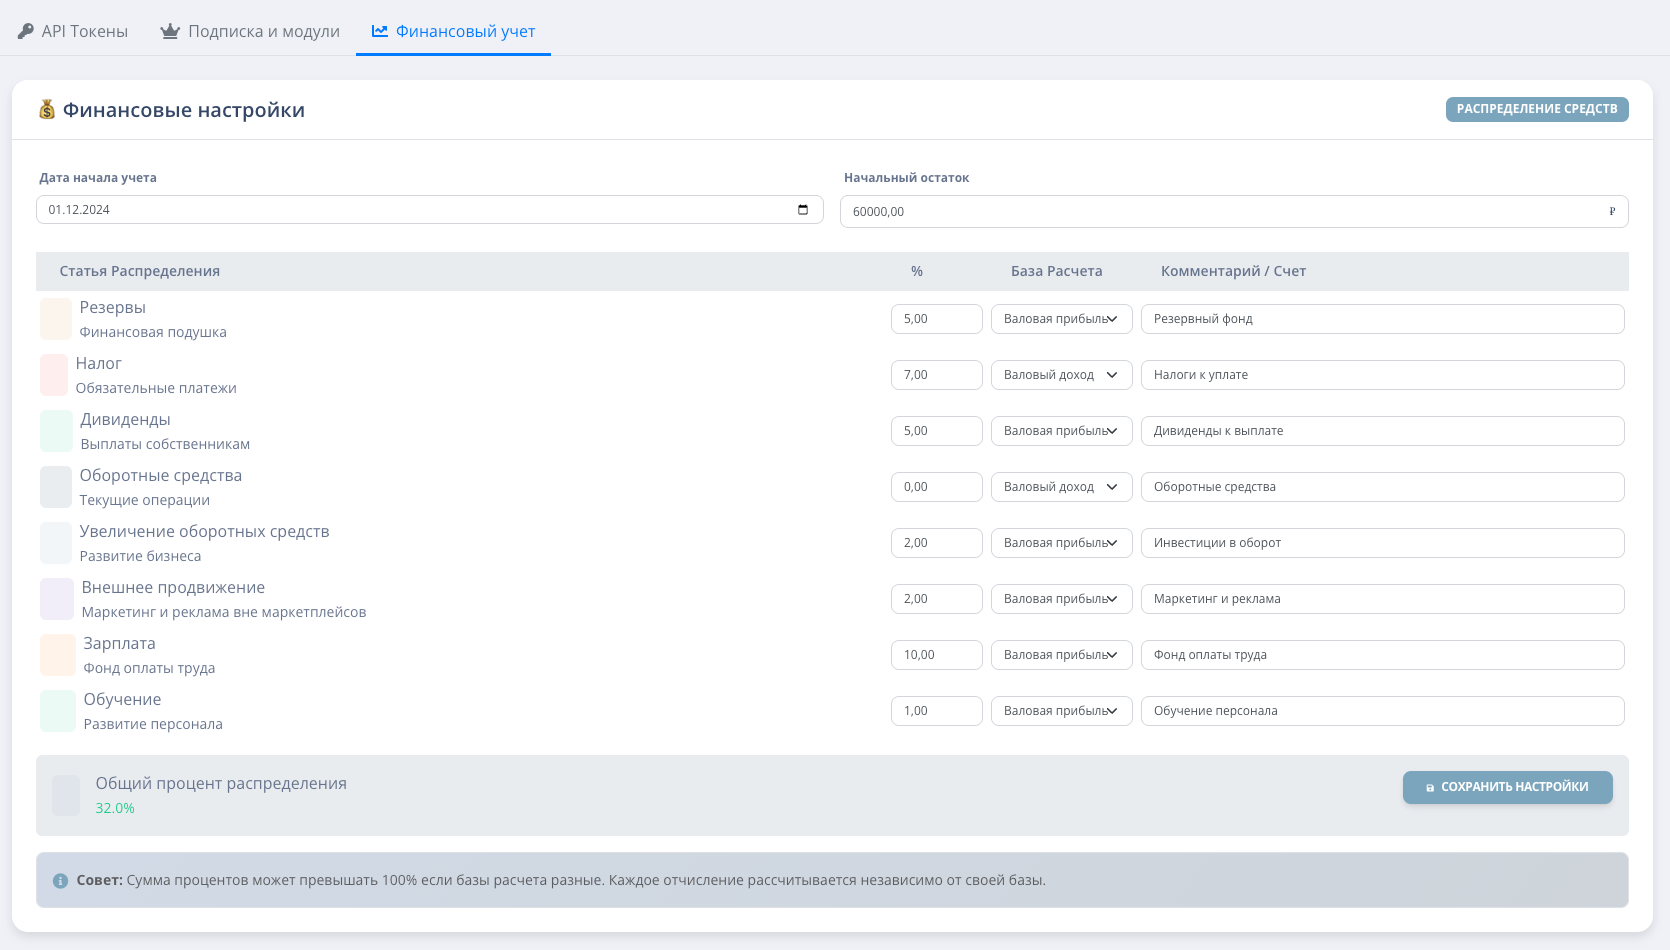1670x950 pixels.
Task: Click the money bag icon beside Финансовые настройки
Action: click(47, 110)
